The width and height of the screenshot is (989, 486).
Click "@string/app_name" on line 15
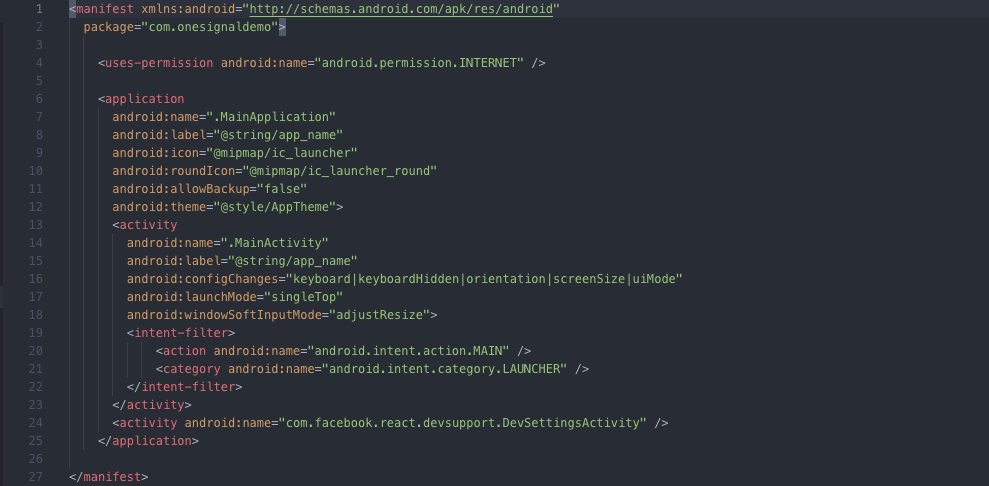(293, 261)
